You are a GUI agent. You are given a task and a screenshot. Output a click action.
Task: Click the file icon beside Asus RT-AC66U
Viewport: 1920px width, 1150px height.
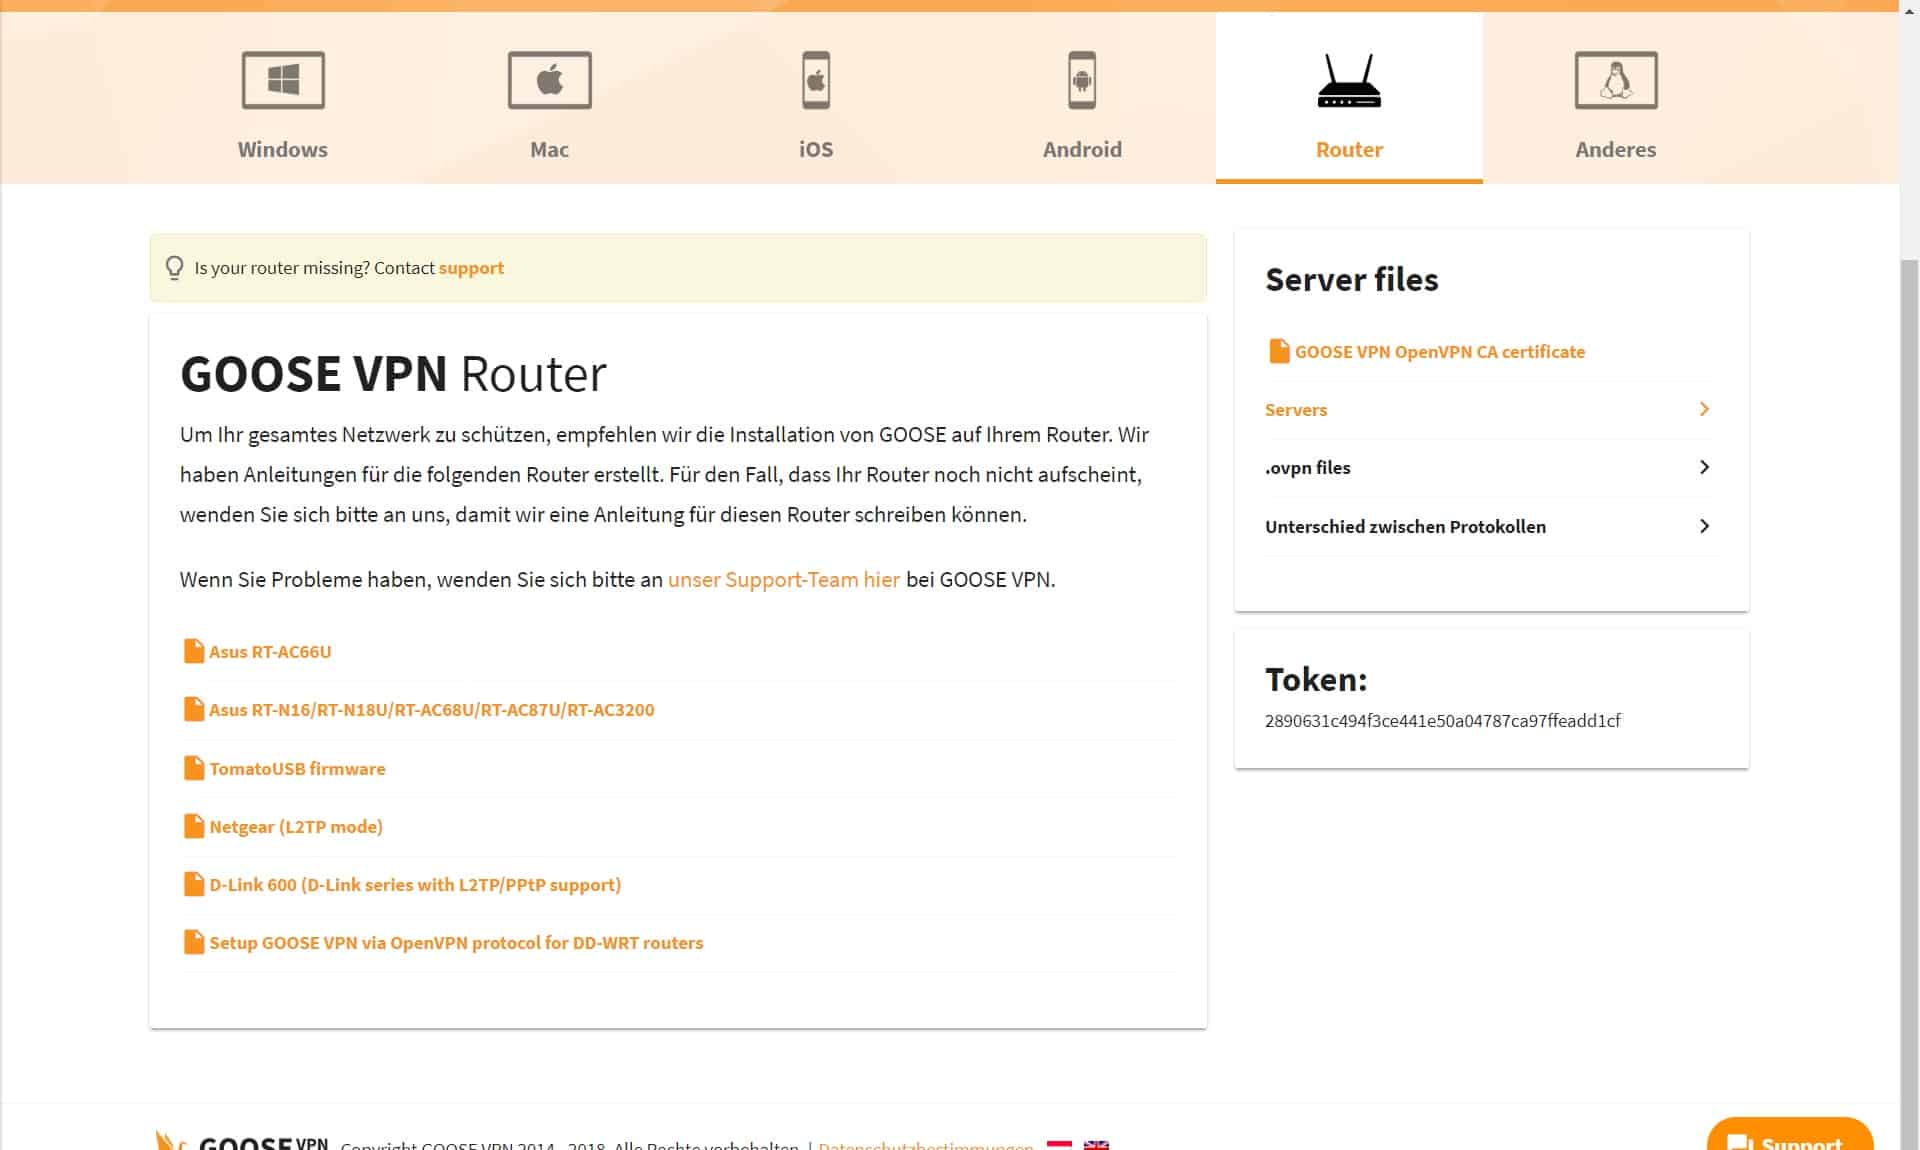click(x=194, y=651)
